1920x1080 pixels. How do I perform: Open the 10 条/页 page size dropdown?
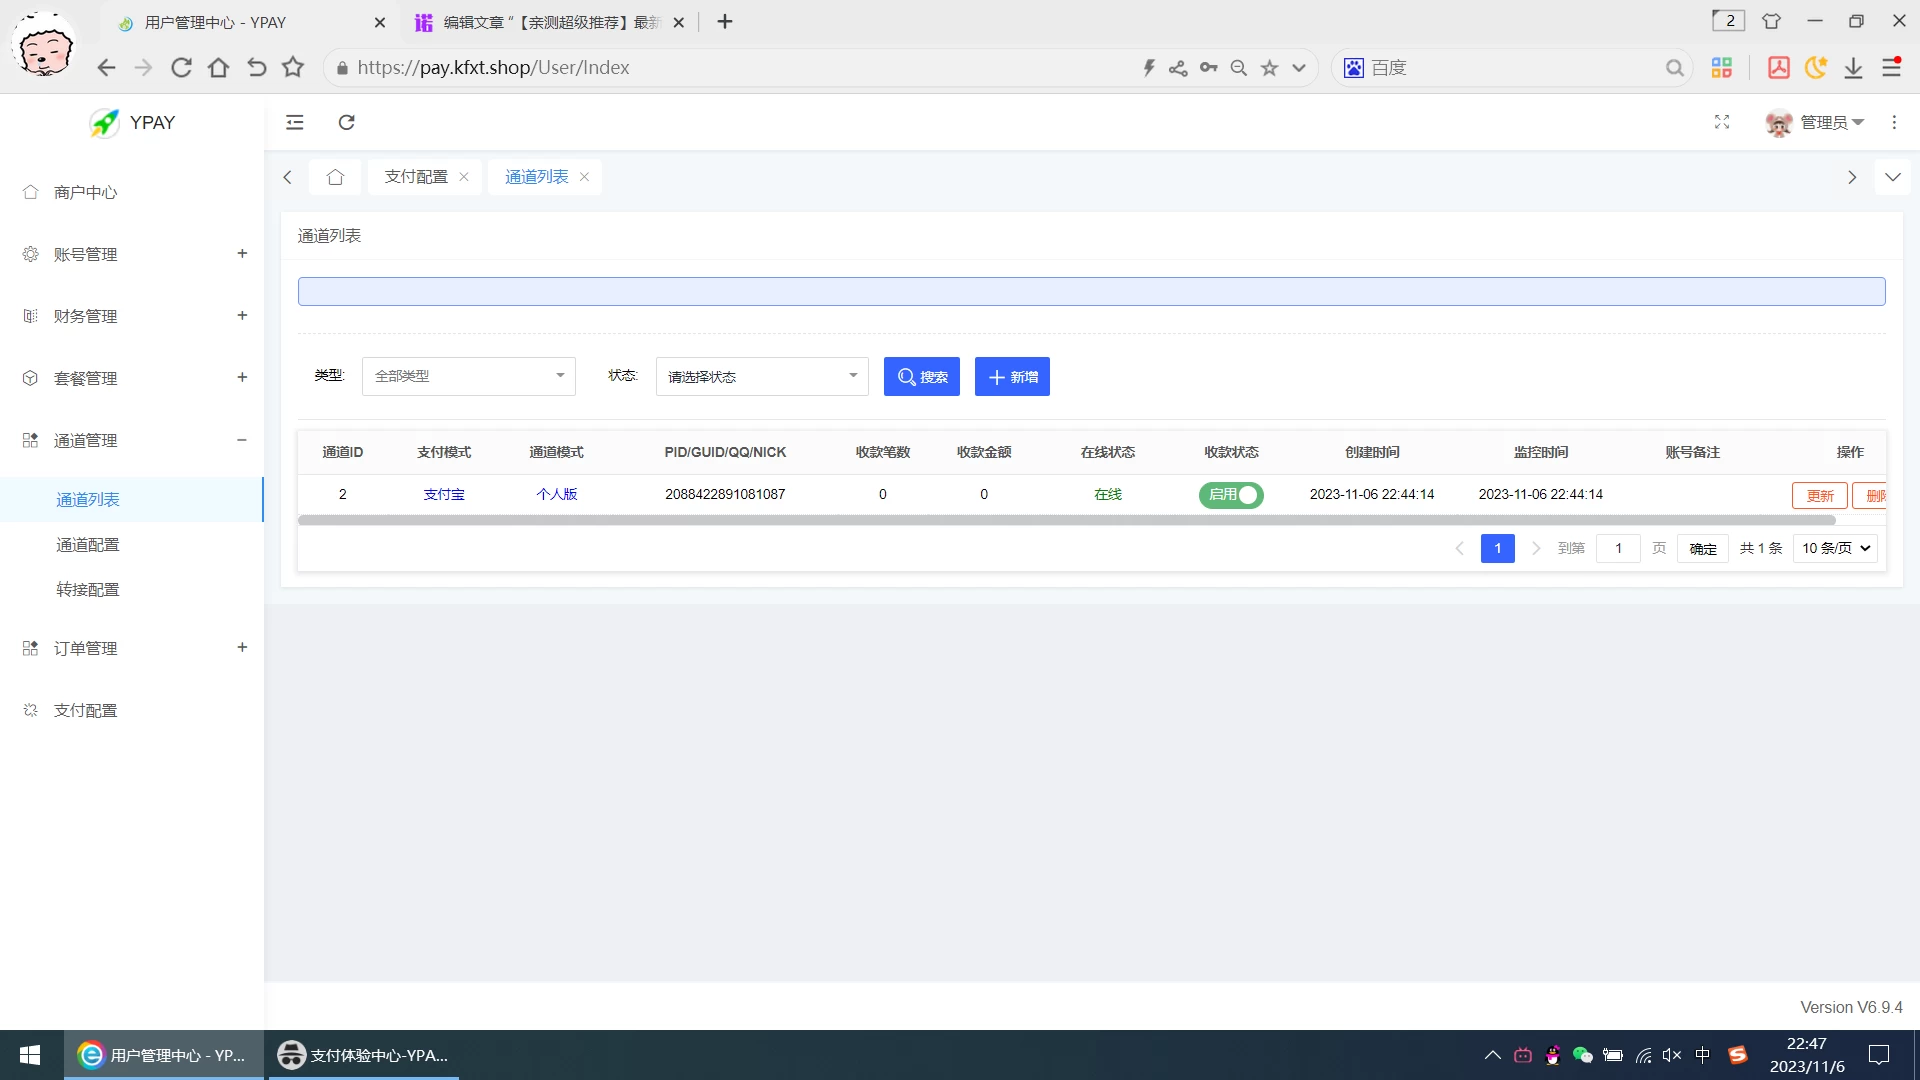[x=1835, y=548]
